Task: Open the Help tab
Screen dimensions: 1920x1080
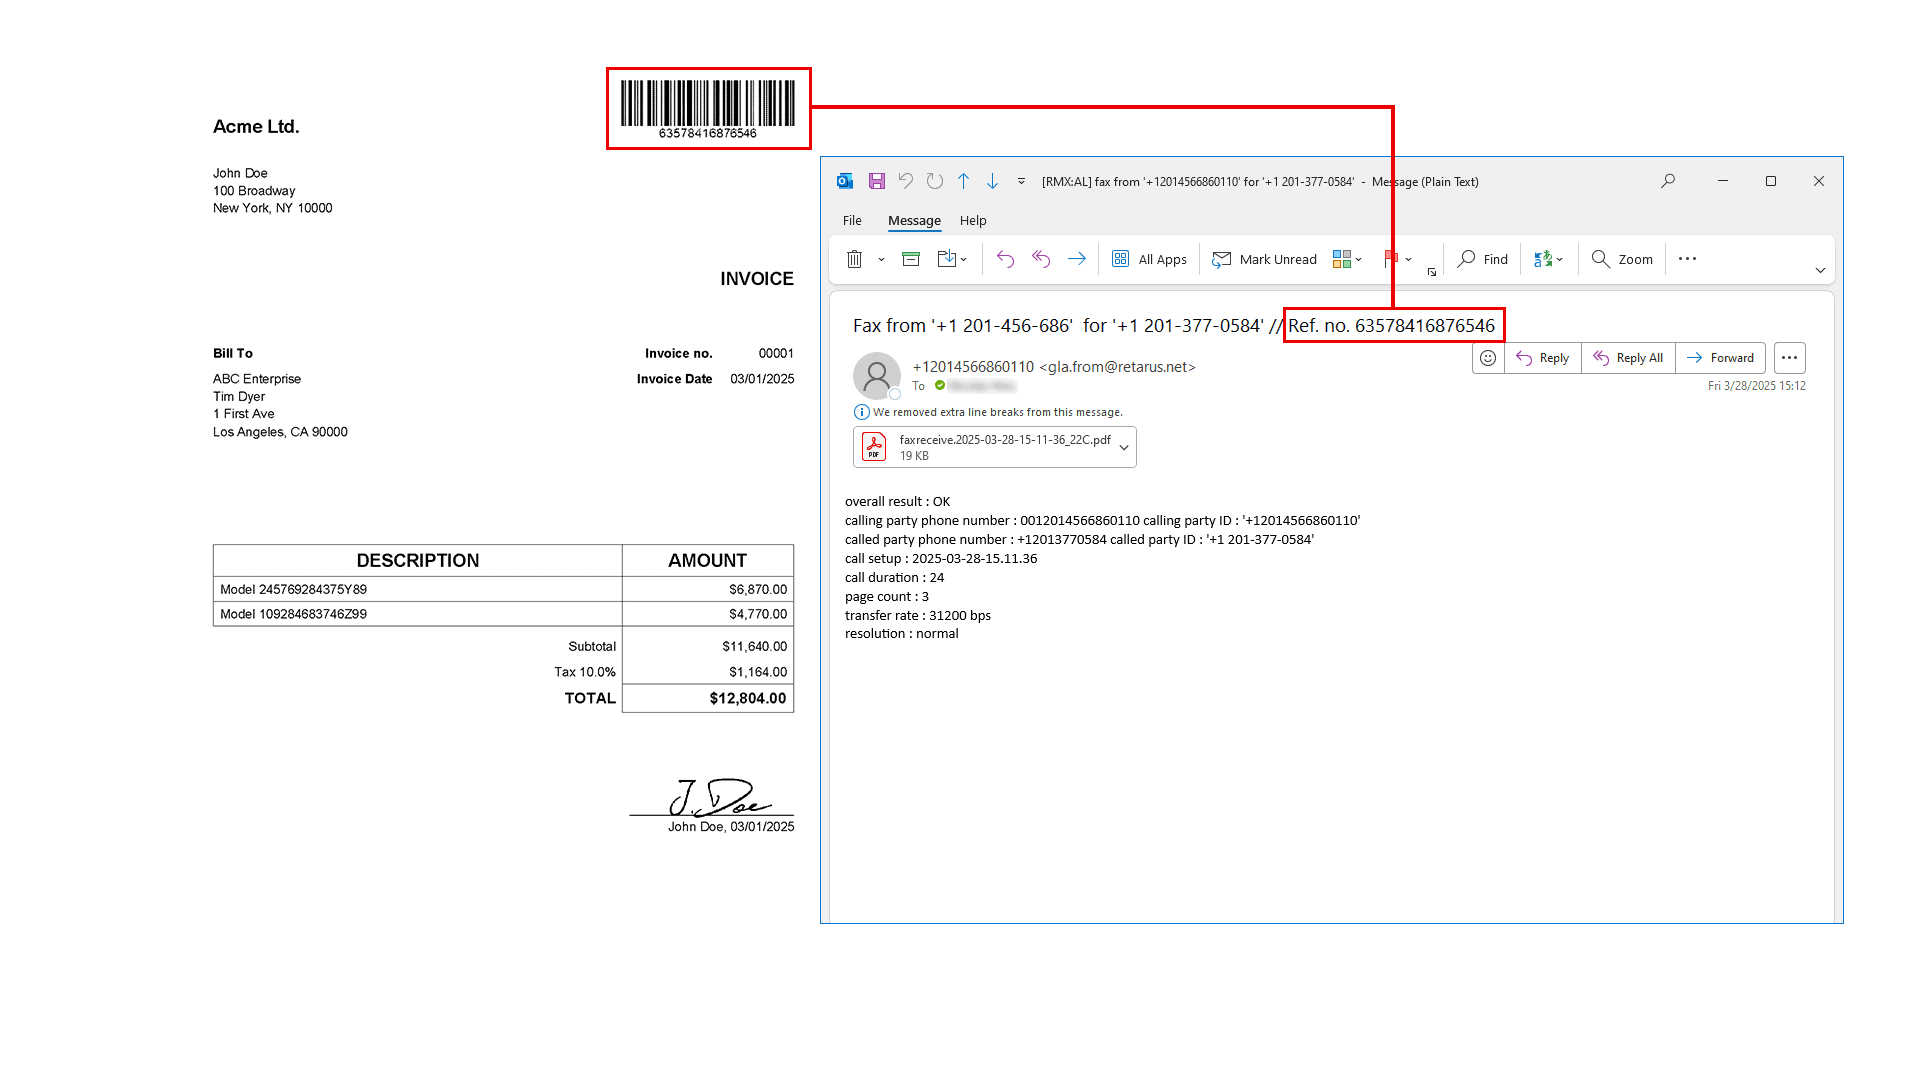Action: [973, 220]
